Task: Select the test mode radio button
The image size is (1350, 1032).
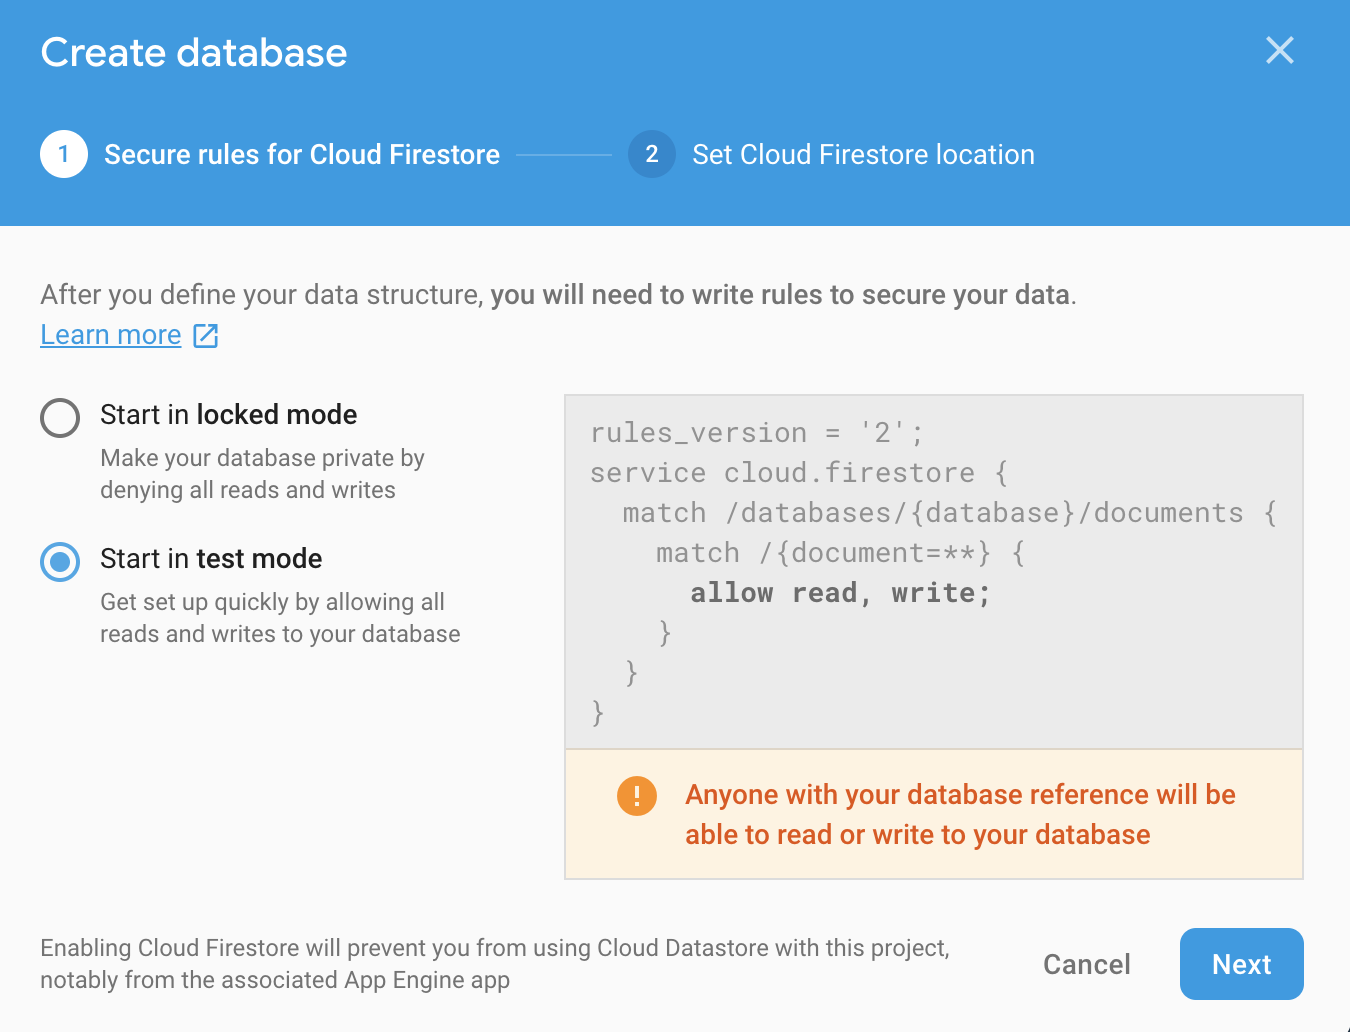Action: tap(60, 562)
